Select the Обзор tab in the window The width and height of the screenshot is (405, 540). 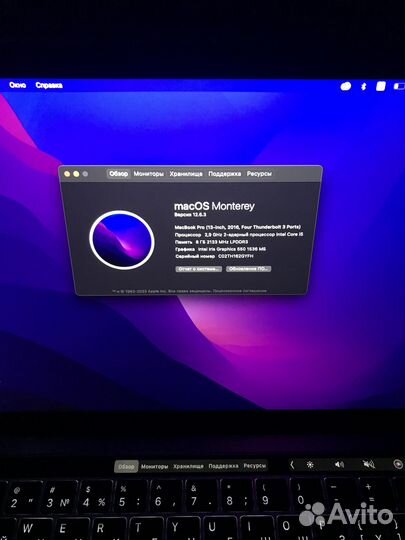118,174
